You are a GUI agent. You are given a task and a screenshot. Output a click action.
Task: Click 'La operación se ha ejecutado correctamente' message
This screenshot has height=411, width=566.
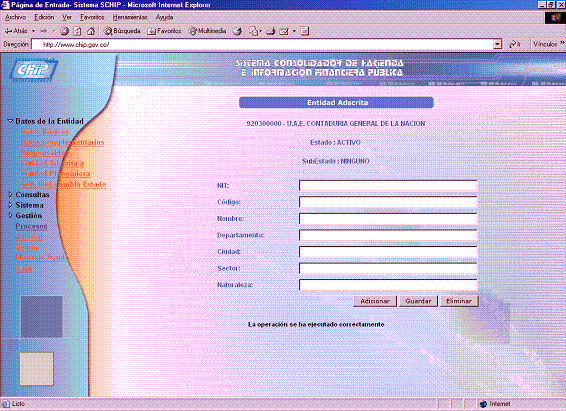point(316,324)
